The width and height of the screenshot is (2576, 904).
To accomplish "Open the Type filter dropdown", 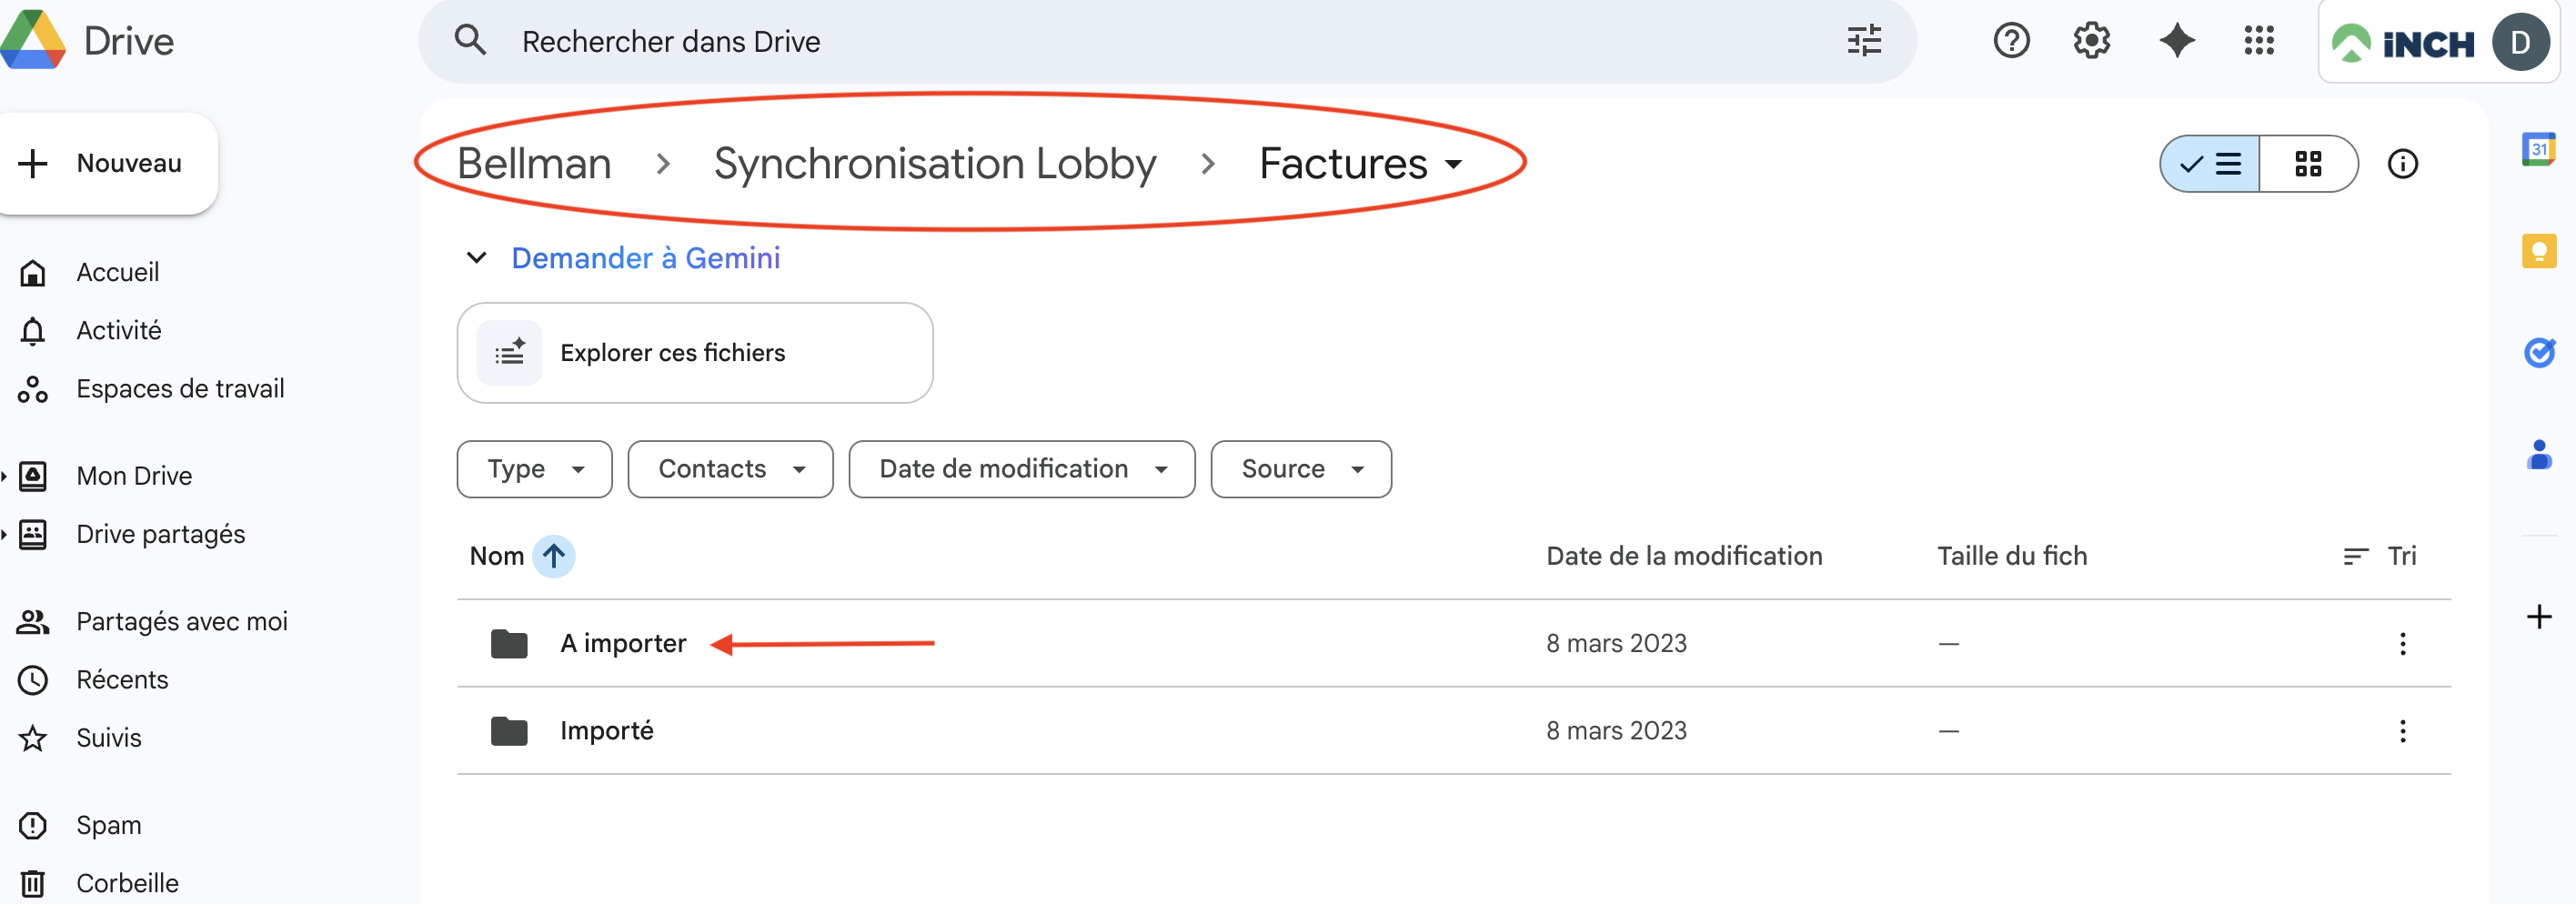I will [x=534, y=469].
